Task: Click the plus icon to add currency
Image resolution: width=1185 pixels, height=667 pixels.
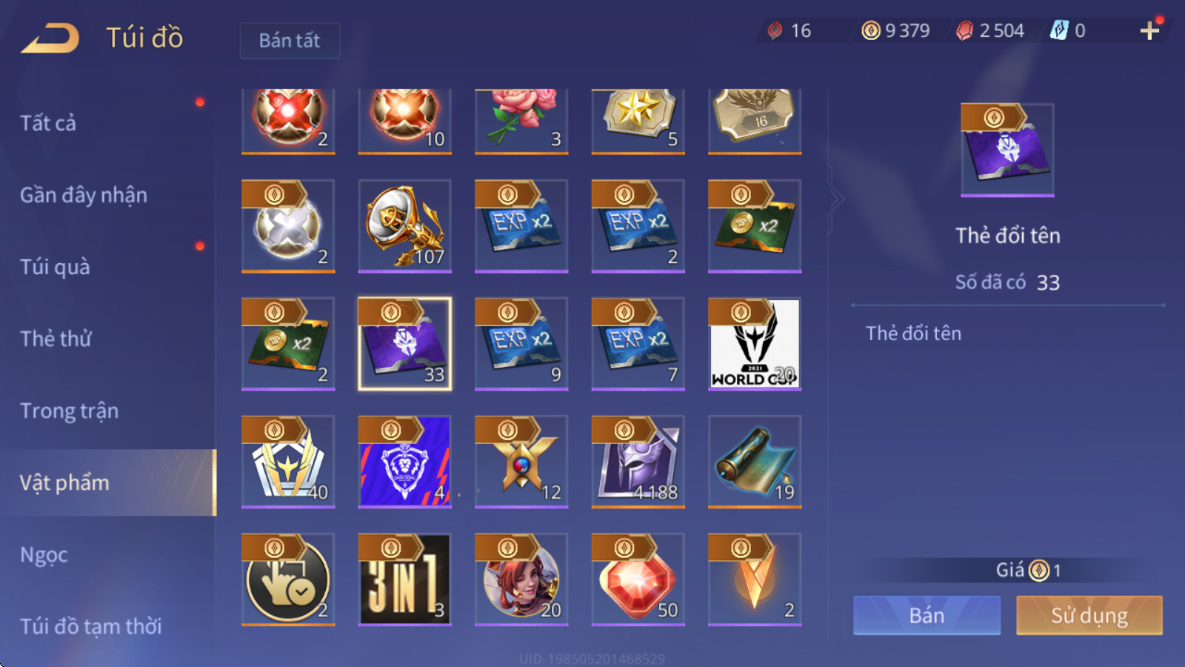Action: point(1149,31)
